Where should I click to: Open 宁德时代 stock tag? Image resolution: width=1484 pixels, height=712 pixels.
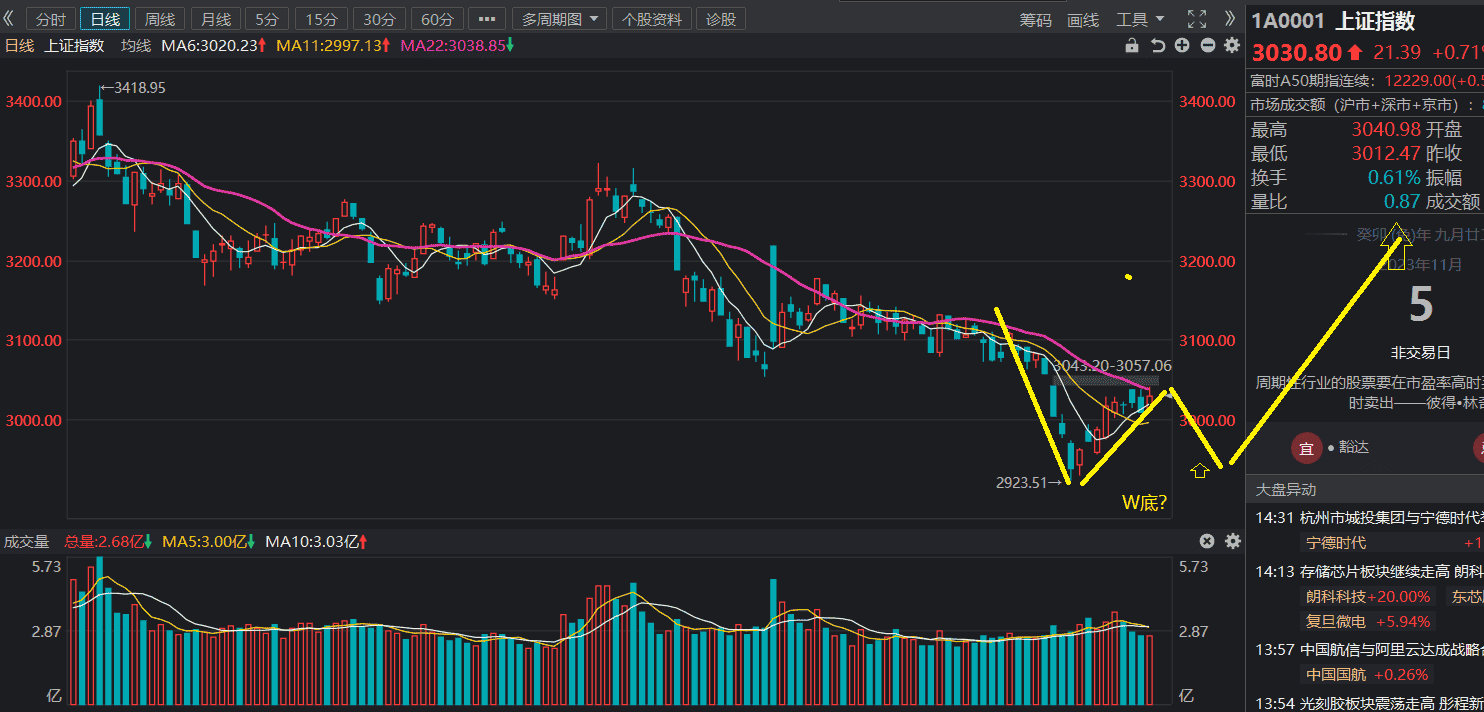1336,542
